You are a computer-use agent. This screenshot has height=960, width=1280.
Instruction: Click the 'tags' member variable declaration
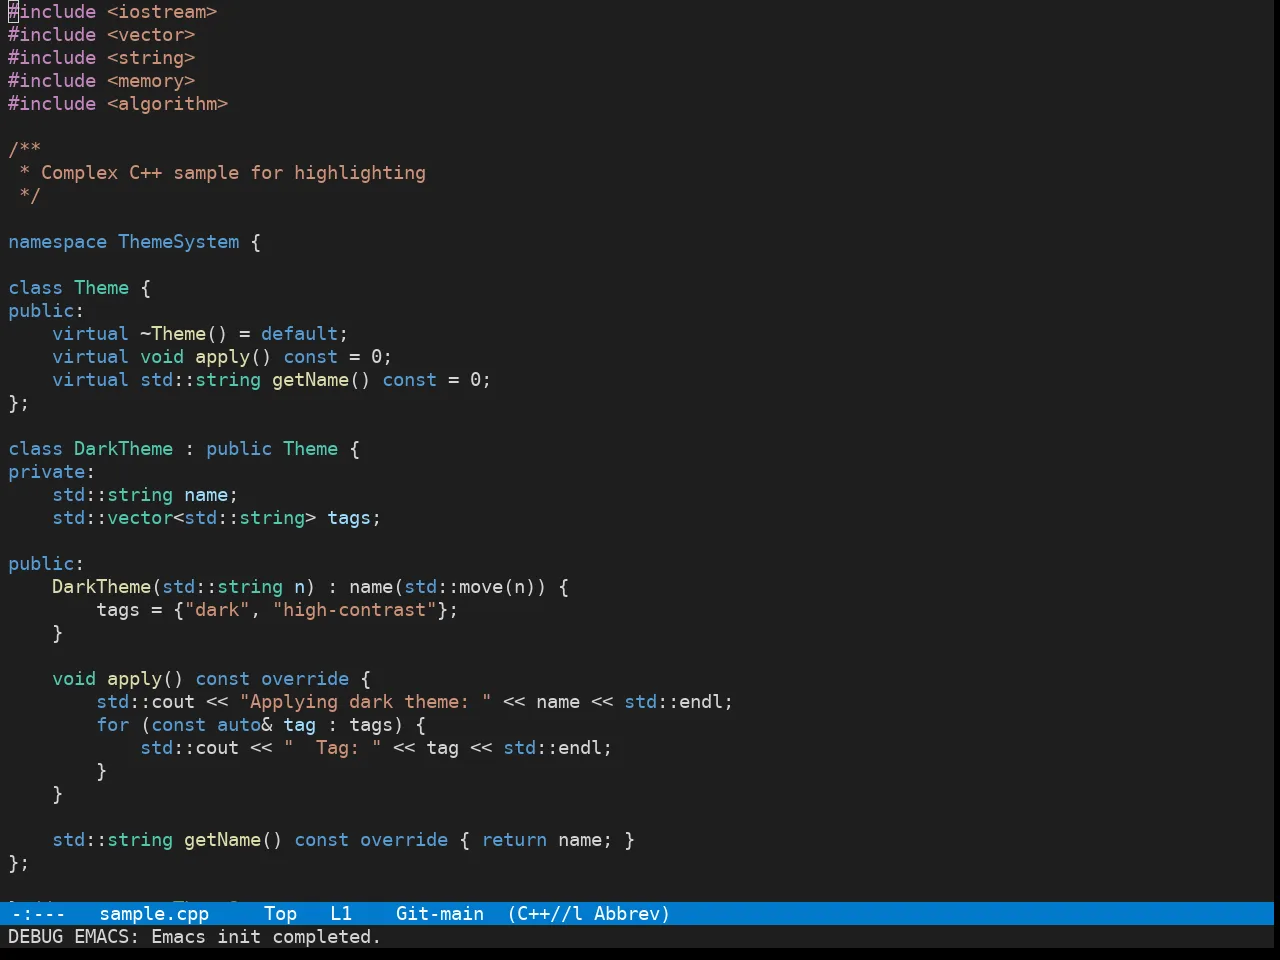349,518
